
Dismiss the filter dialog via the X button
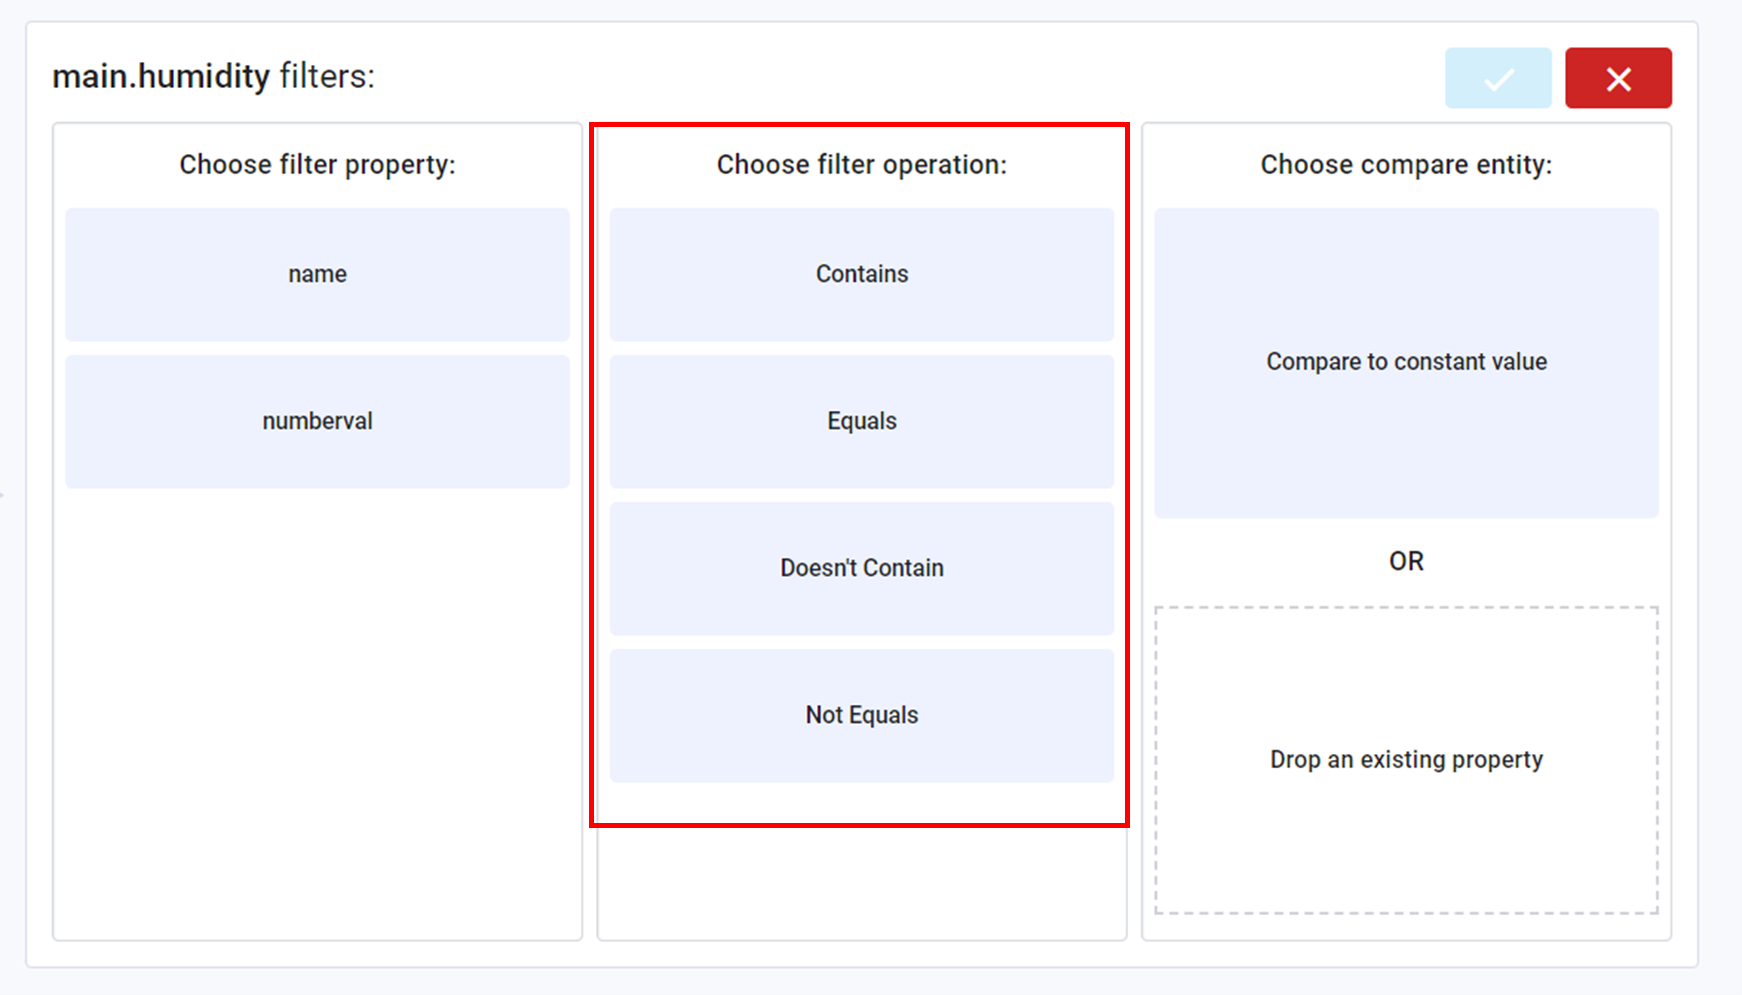coord(1617,77)
